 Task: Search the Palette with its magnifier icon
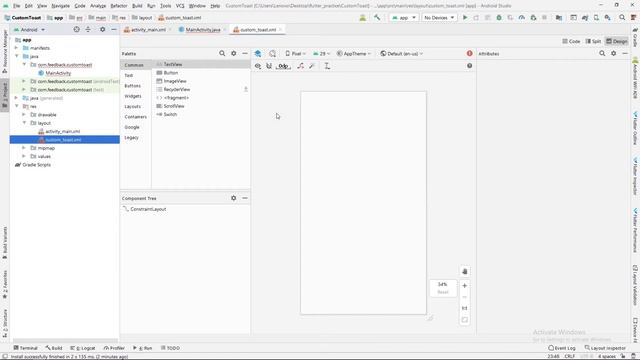pos(222,53)
